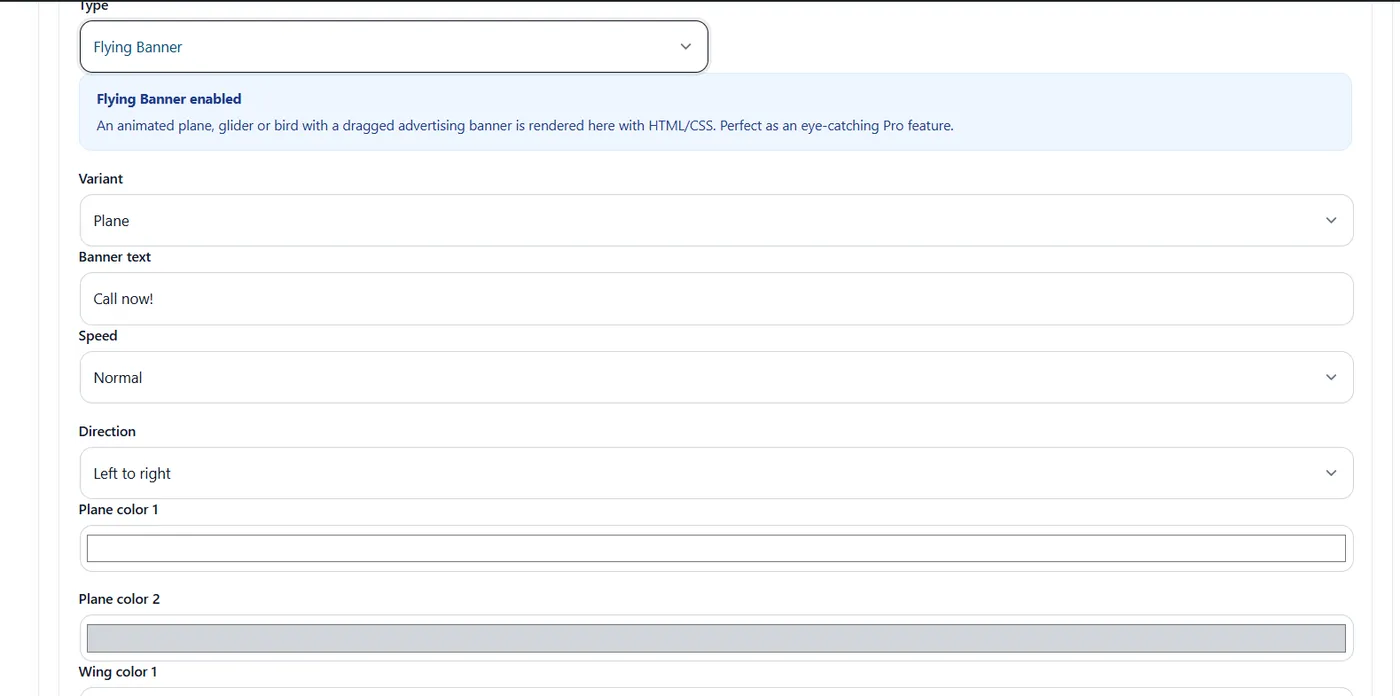Click the 'Plane color 1' label
The image size is (1400, 696).
coord(119,510)
